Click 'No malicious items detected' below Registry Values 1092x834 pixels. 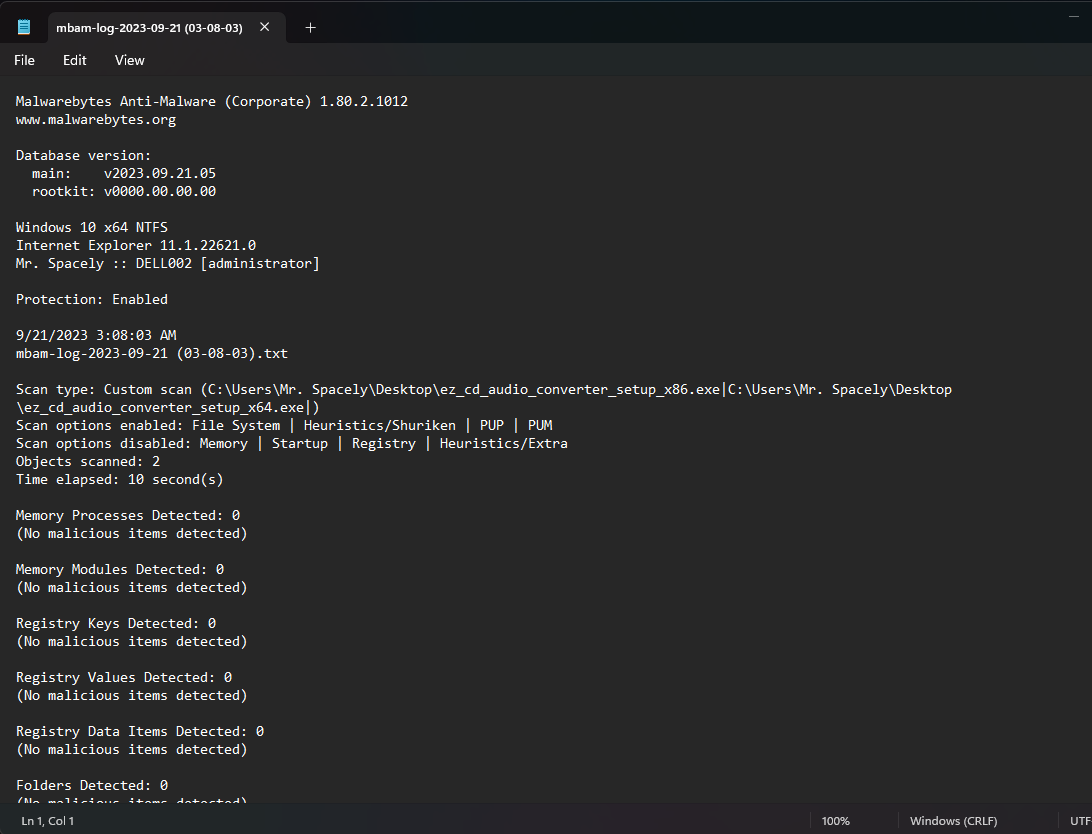click(132, 695)
